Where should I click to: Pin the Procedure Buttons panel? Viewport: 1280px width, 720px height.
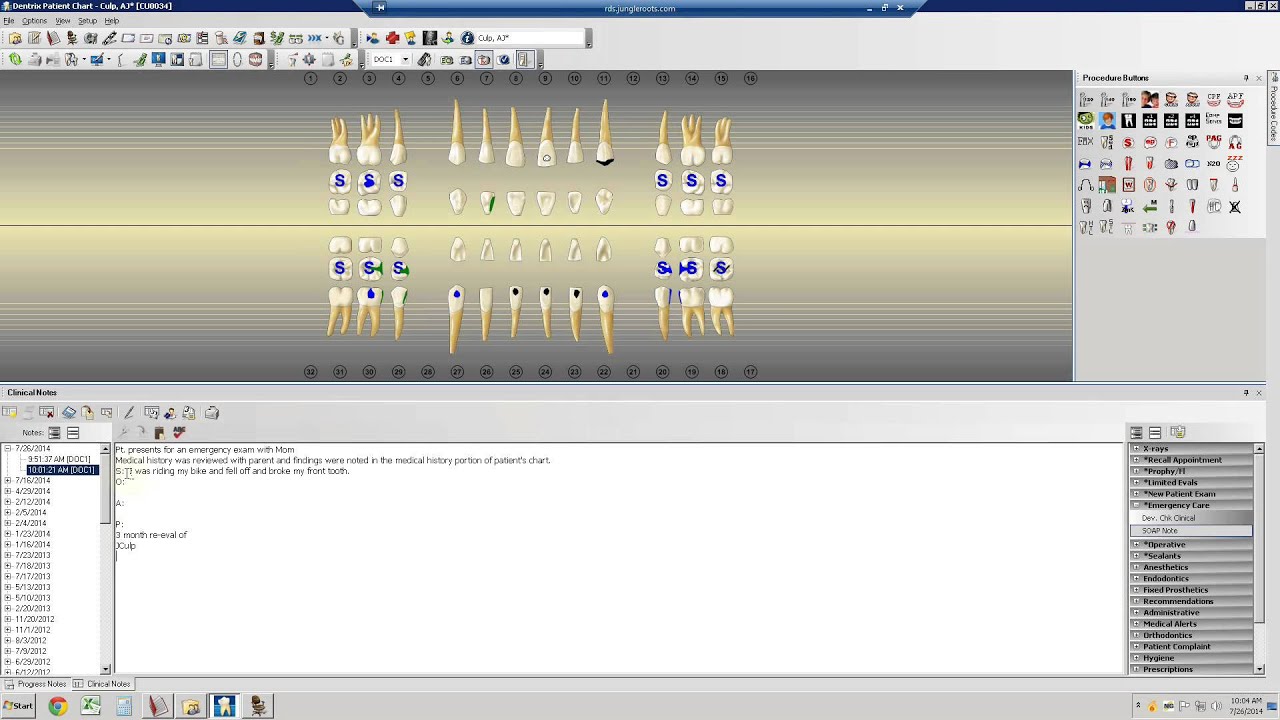click(x=1246, y=77)
